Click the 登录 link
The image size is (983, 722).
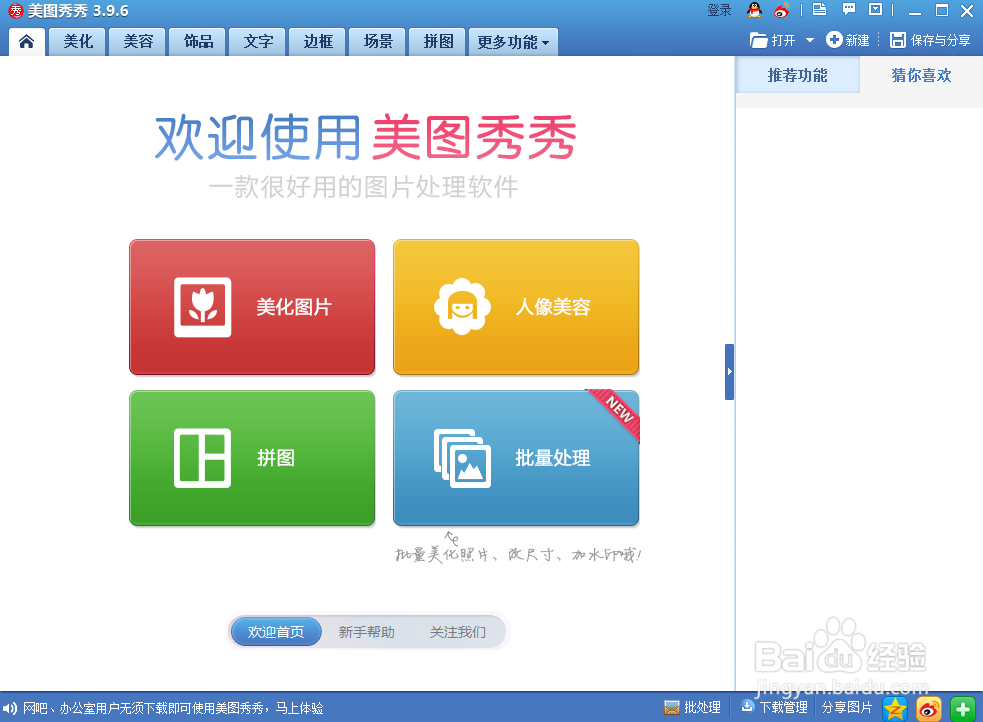719,10
